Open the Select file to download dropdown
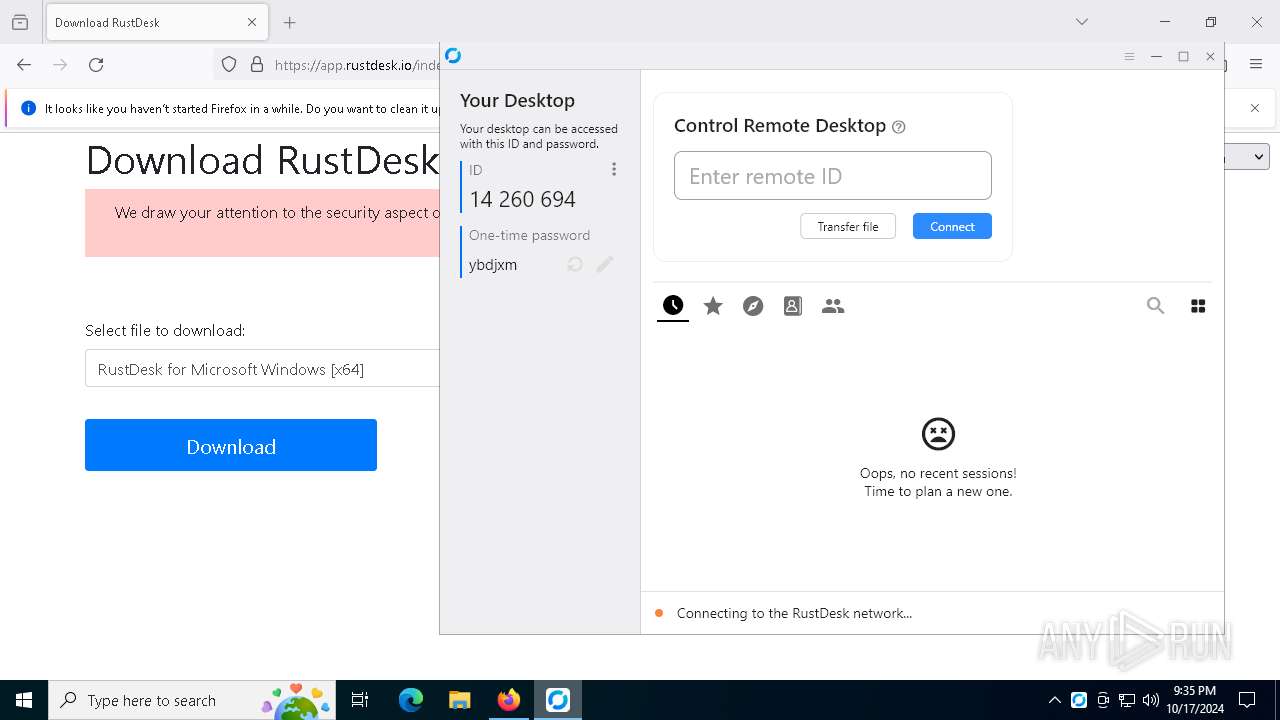 pos(262,368)
